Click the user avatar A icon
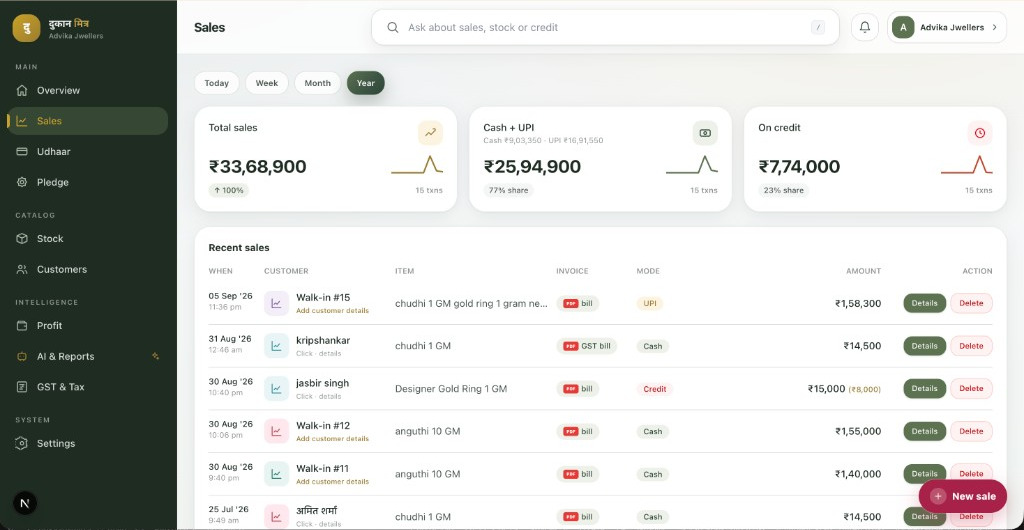Screen dimensions: 1024x530 point(903,27)
